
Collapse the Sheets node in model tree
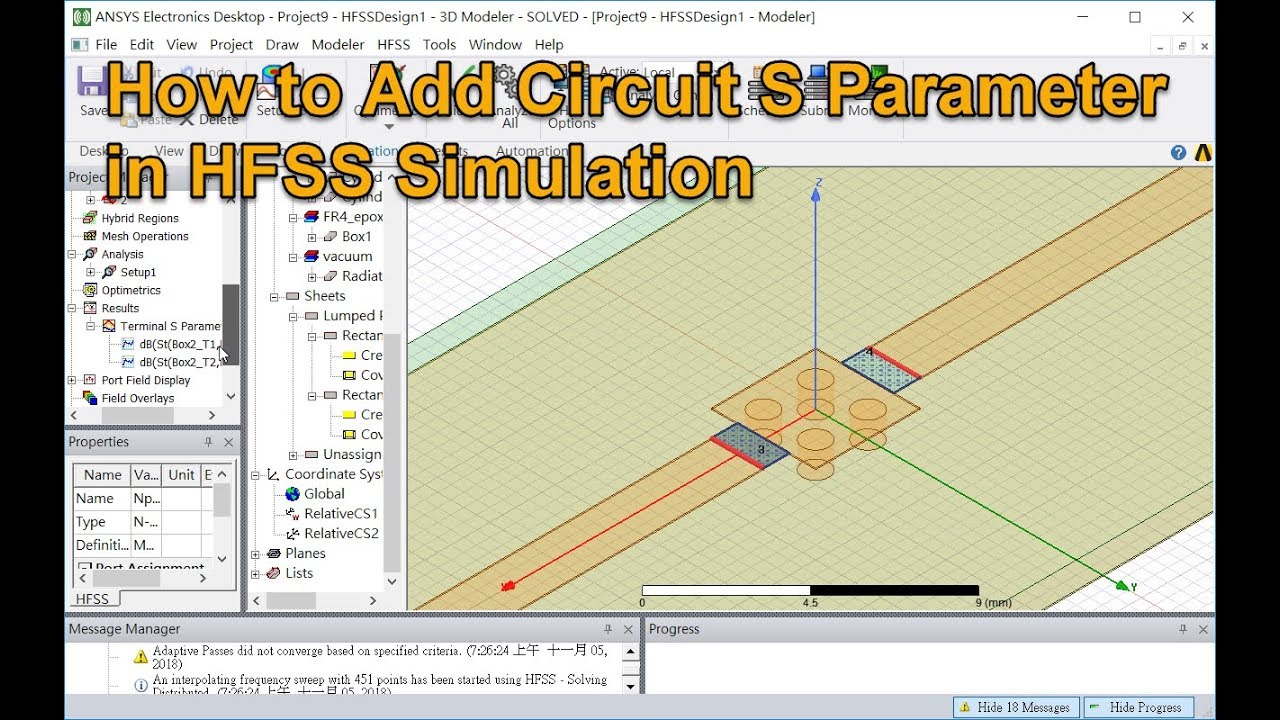point(274,297)
